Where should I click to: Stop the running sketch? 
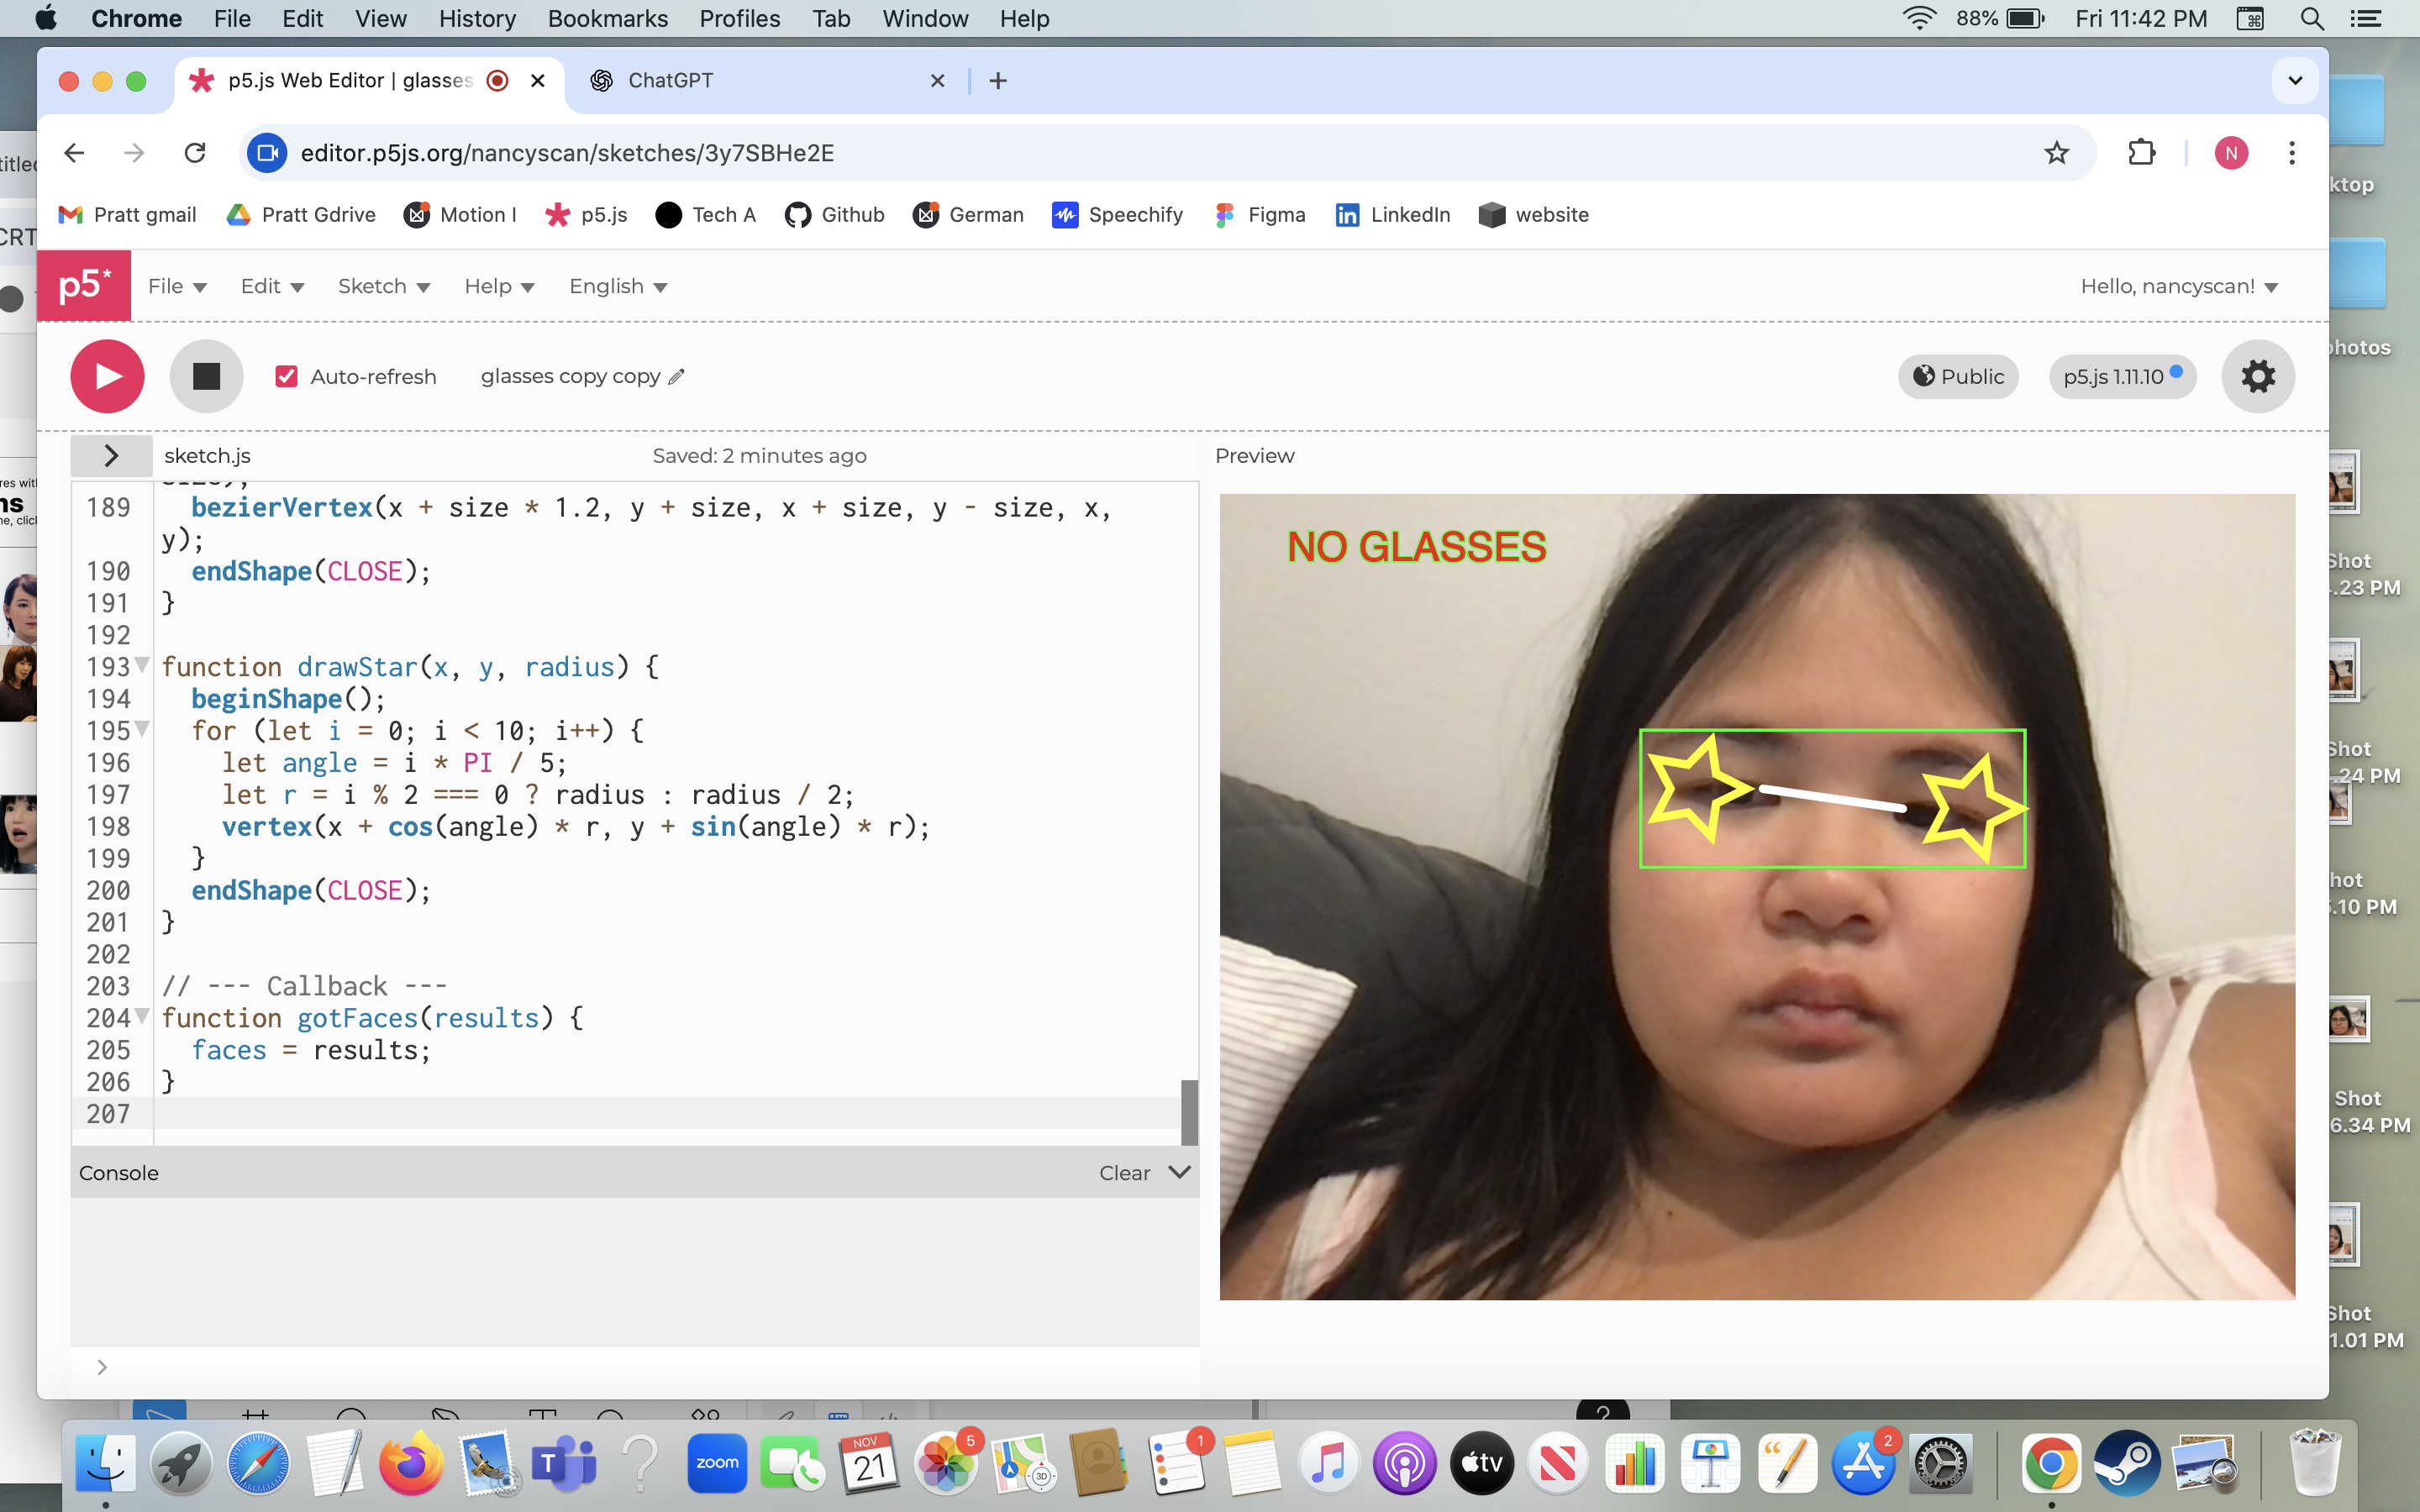[x=206, y=376]
